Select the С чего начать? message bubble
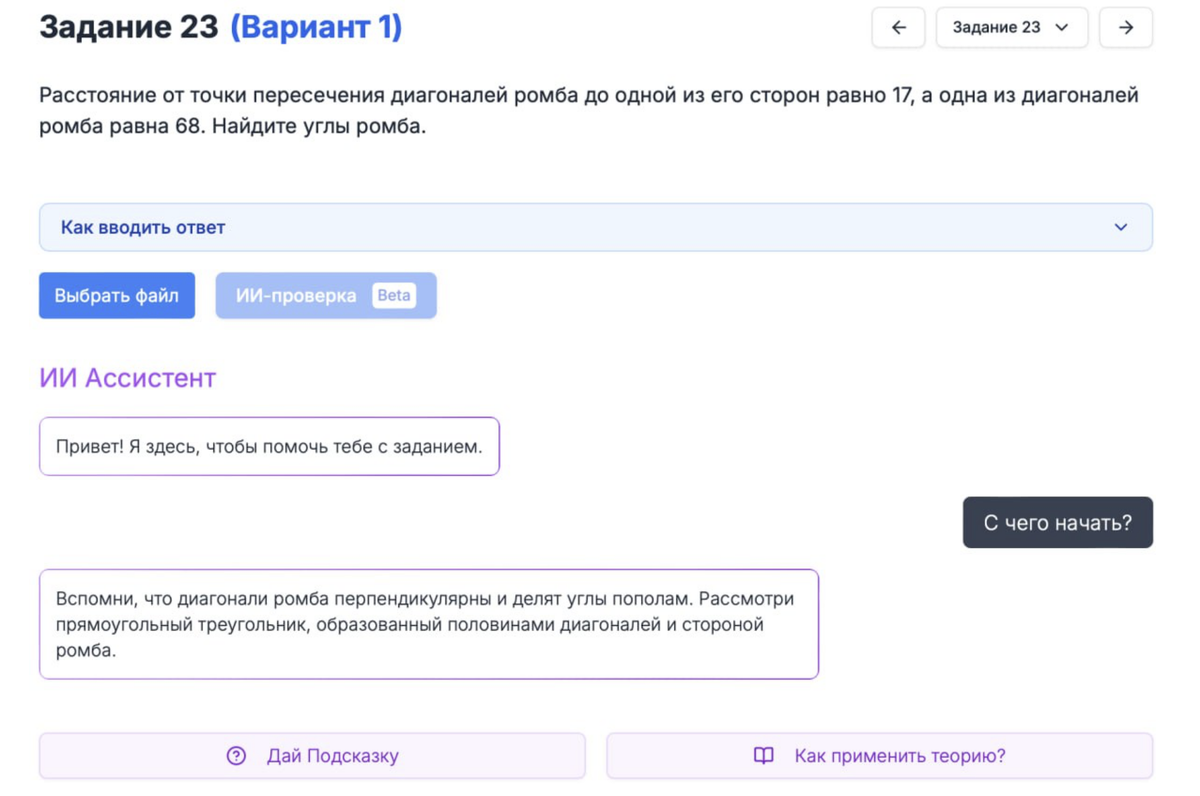Viewport: 1200px width, 796px height. tap(1057, 522)
